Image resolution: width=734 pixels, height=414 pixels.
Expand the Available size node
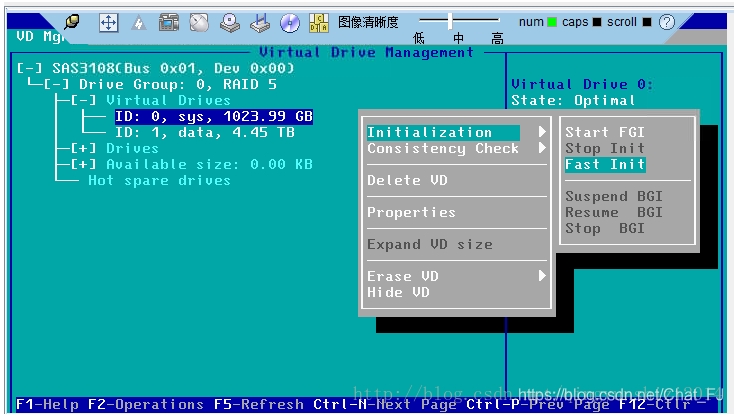(x=84, y=164)
